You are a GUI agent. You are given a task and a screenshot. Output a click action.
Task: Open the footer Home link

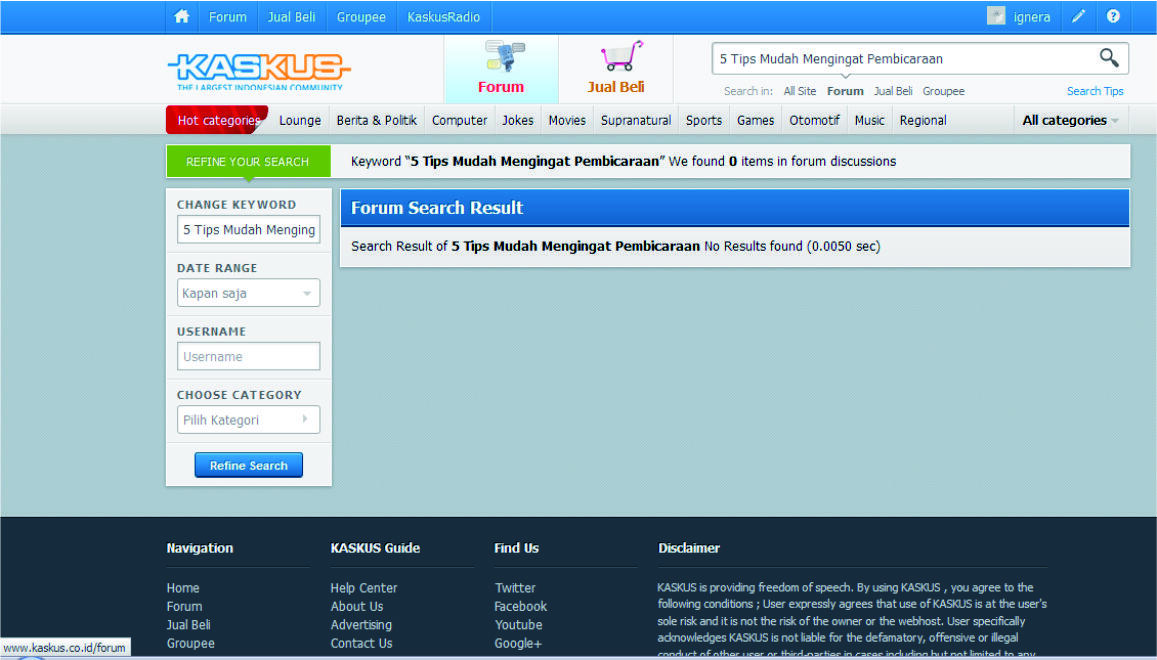[x=183, y=588]
